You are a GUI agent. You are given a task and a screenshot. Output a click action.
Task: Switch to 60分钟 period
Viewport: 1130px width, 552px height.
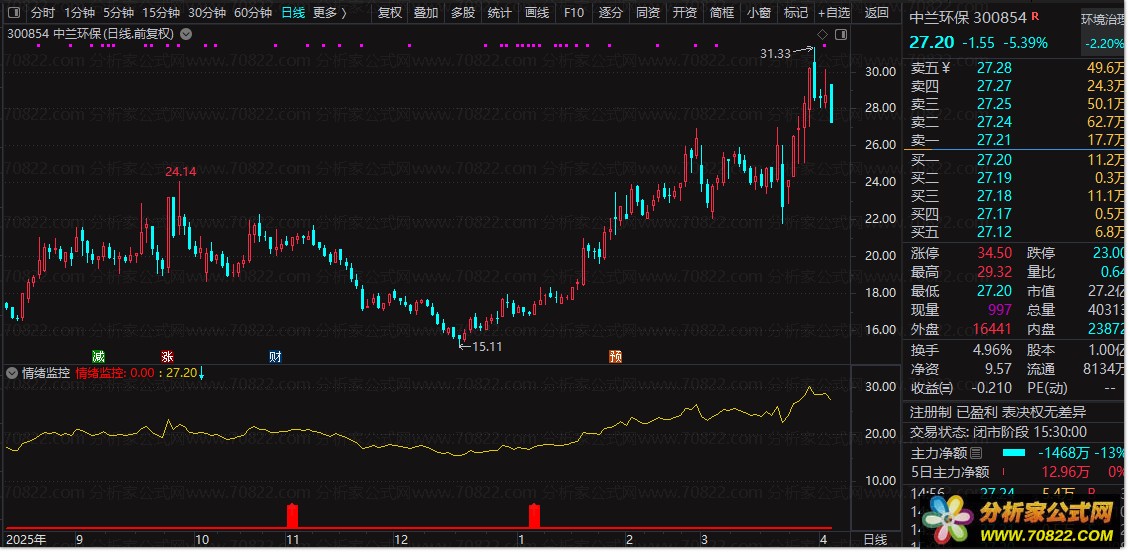253,12
